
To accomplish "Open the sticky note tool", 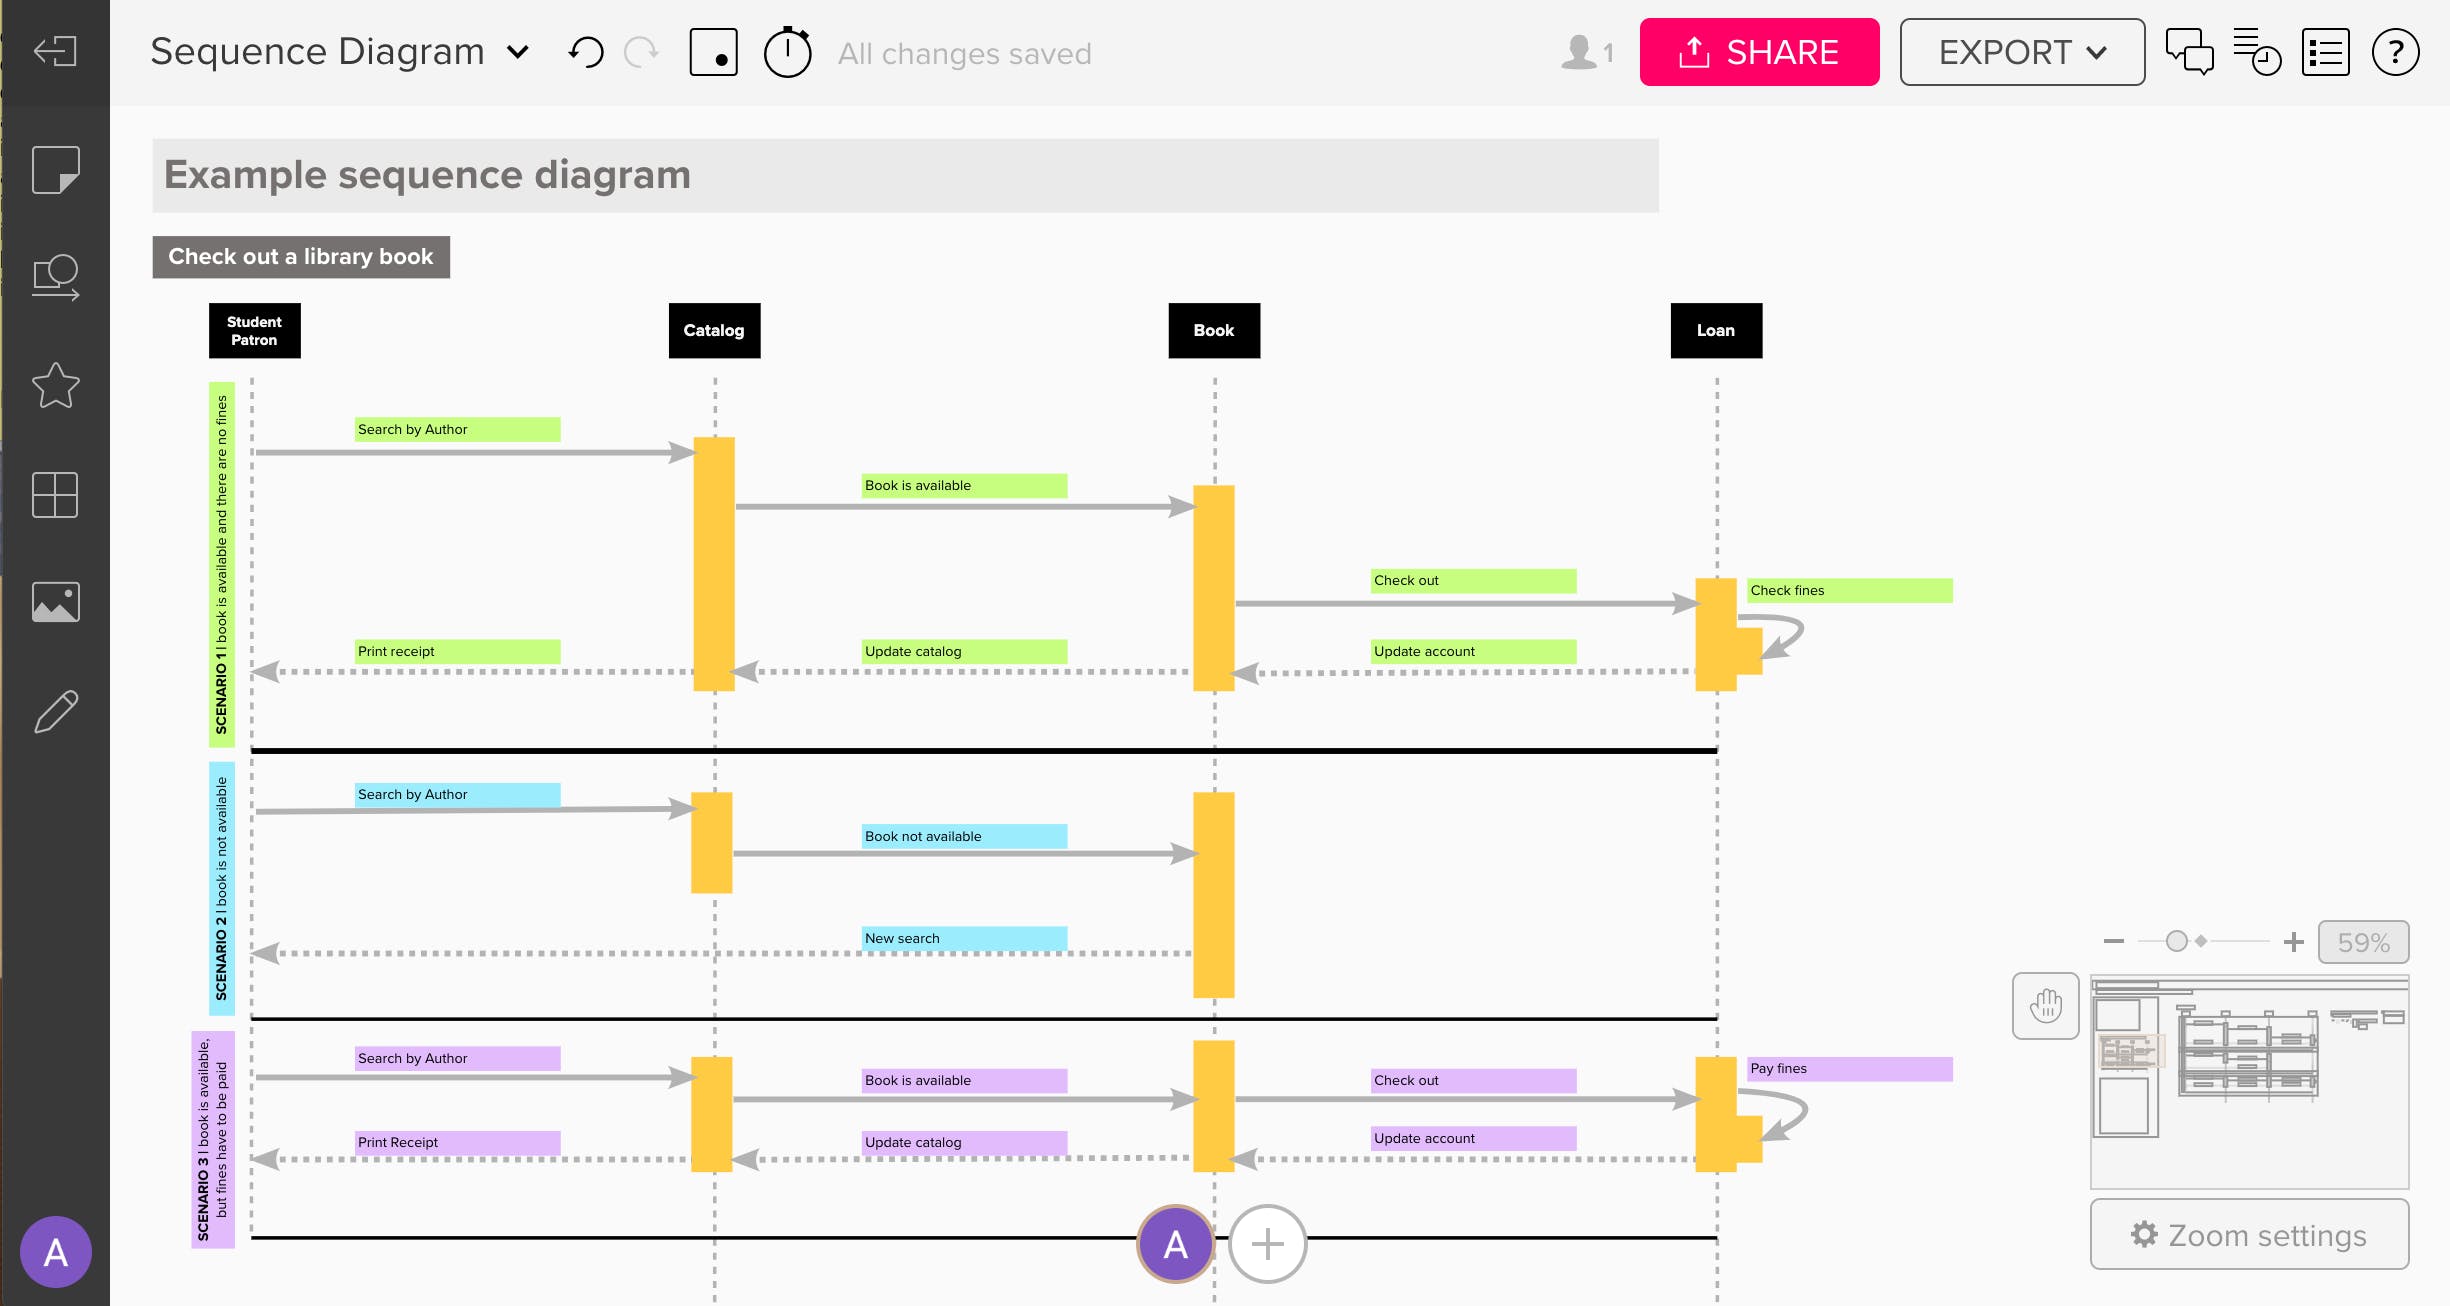I will click(55, 170).
